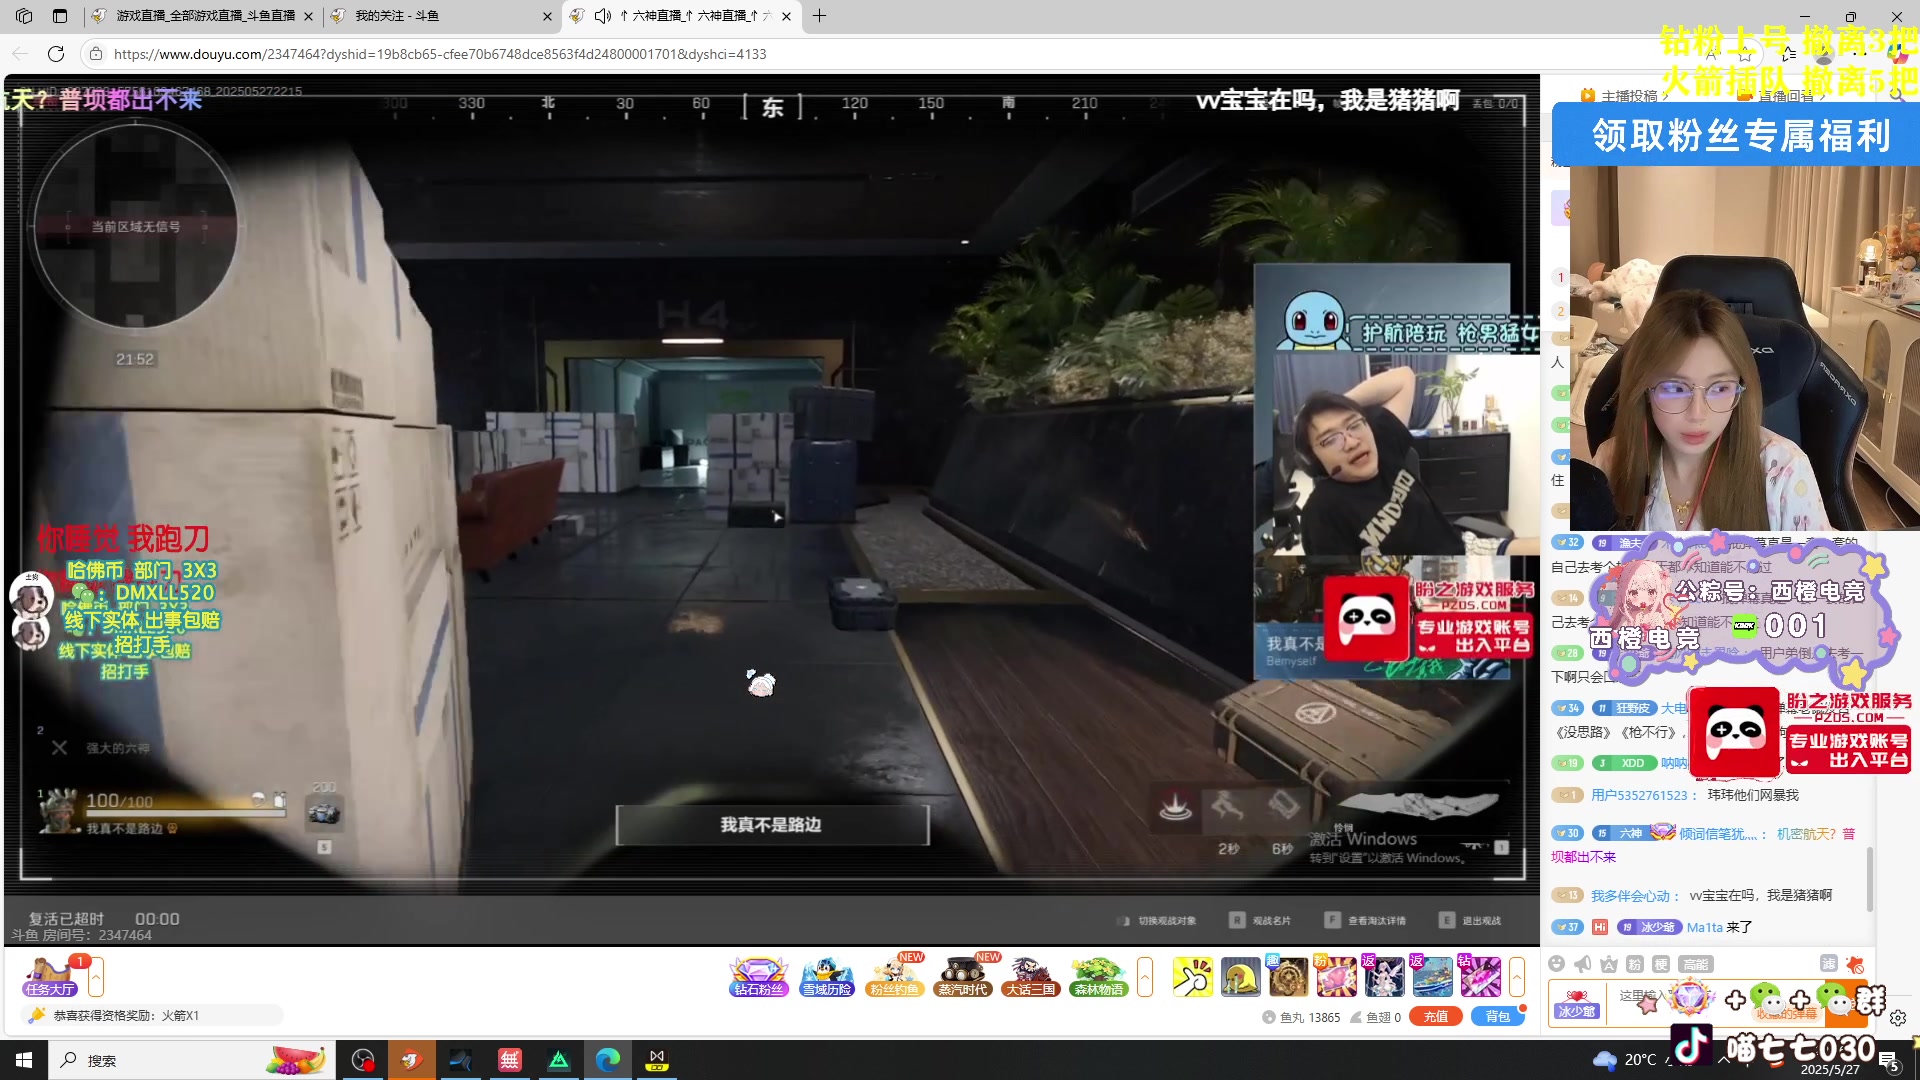Screen dimensions: 1920x1080
Task: Open the notification center icon
Action: (x=1889, y=1060)
